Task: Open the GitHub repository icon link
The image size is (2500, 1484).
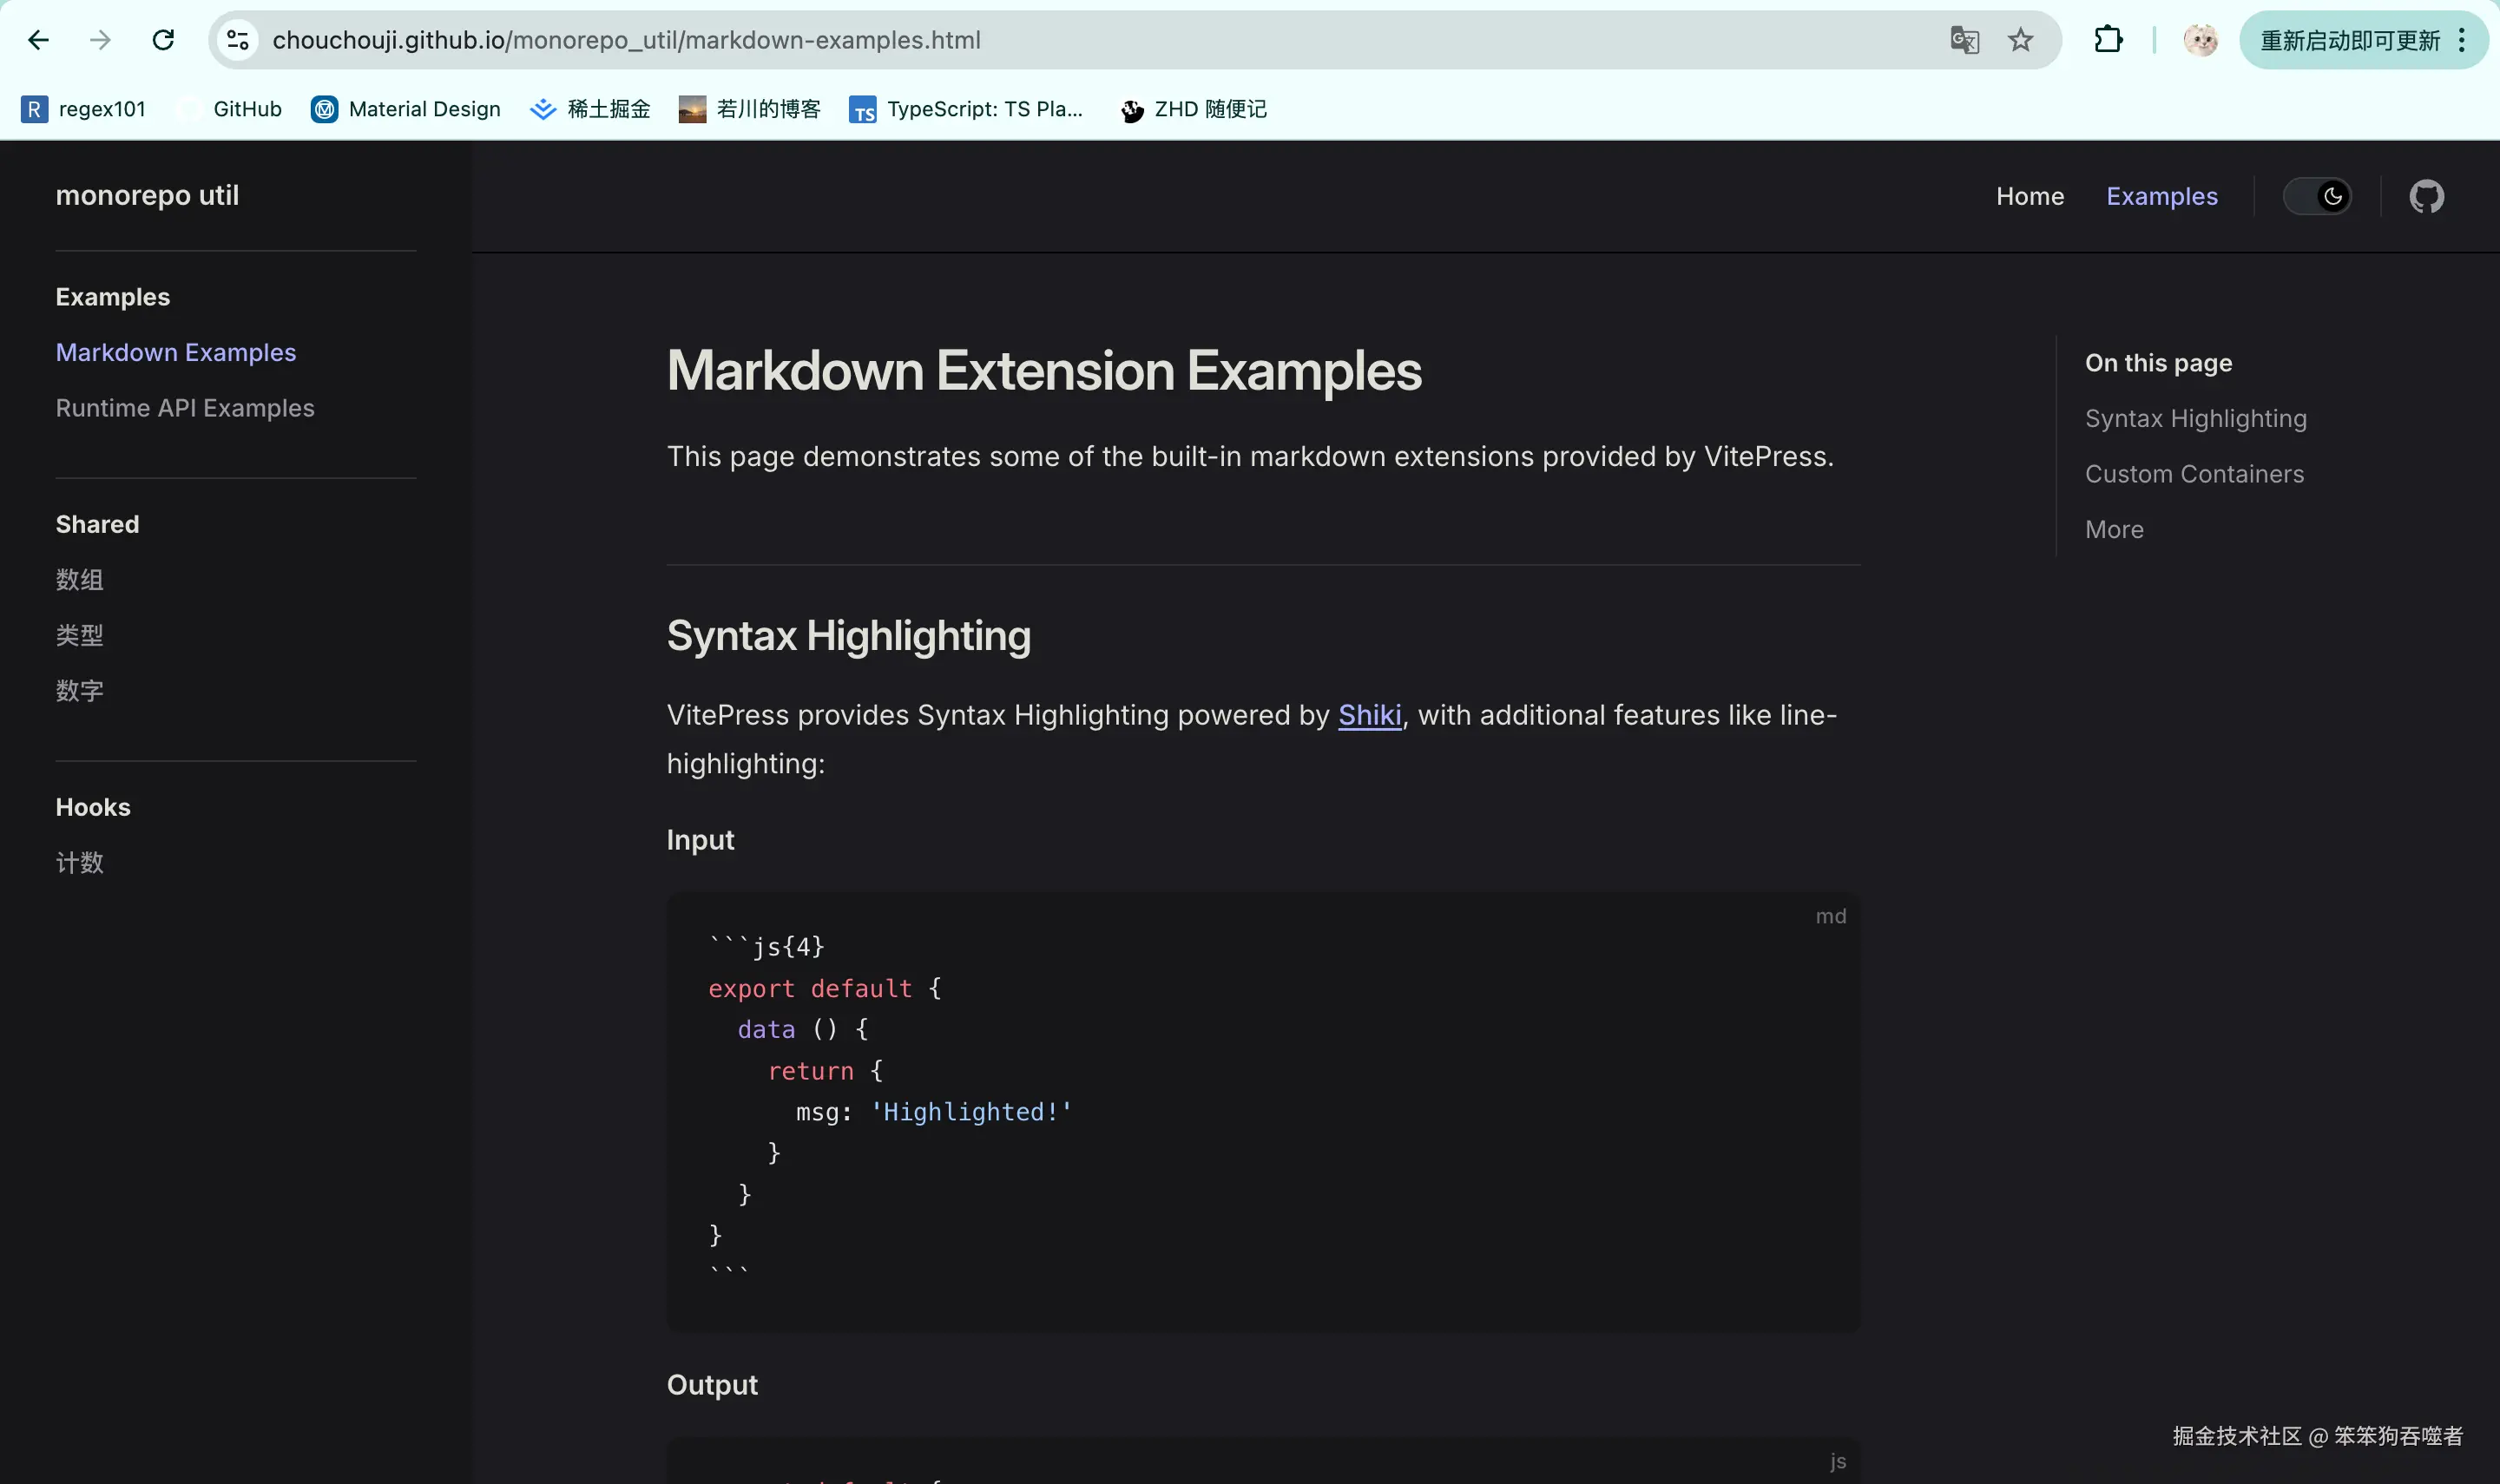Action: tap(2426, 196)
